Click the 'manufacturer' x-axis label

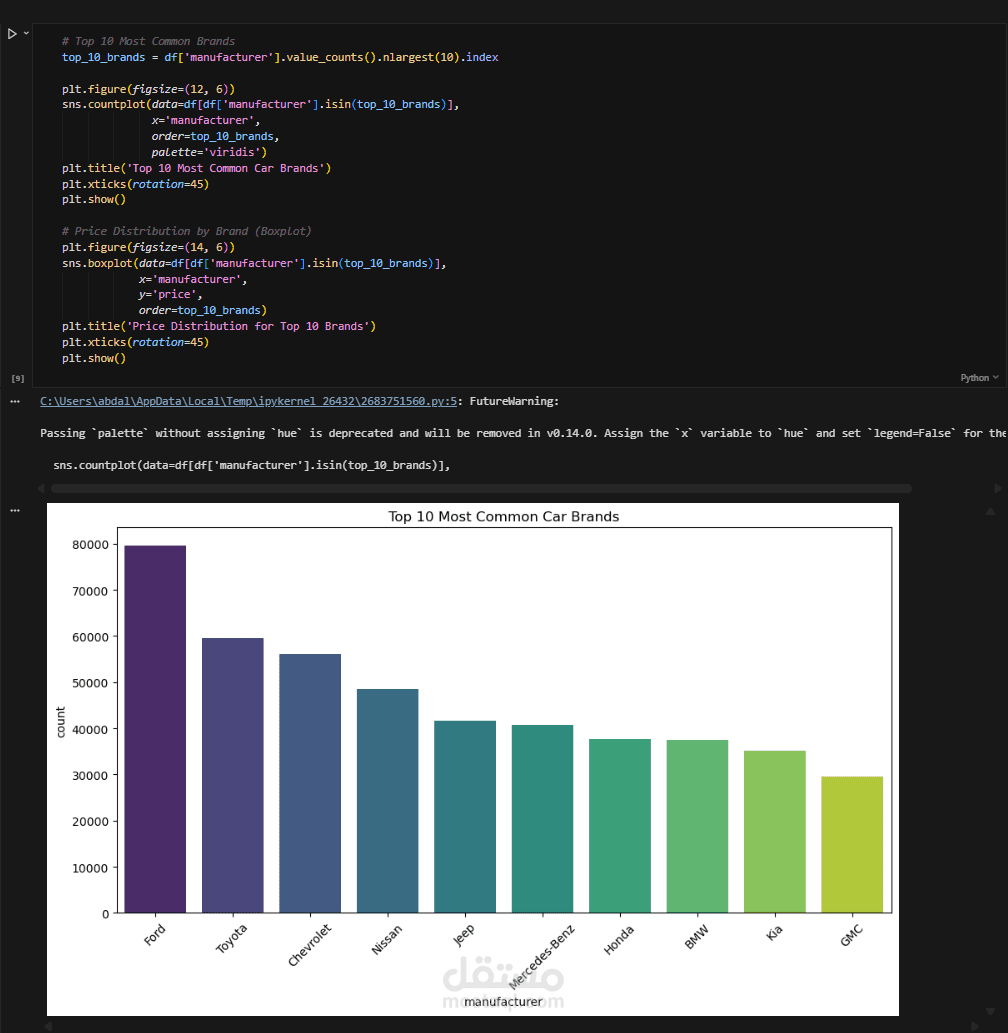(503, 1001)
